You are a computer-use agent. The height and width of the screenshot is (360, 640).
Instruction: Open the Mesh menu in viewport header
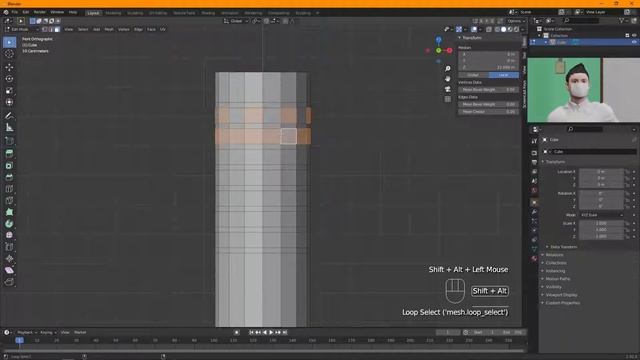point(109,29)
